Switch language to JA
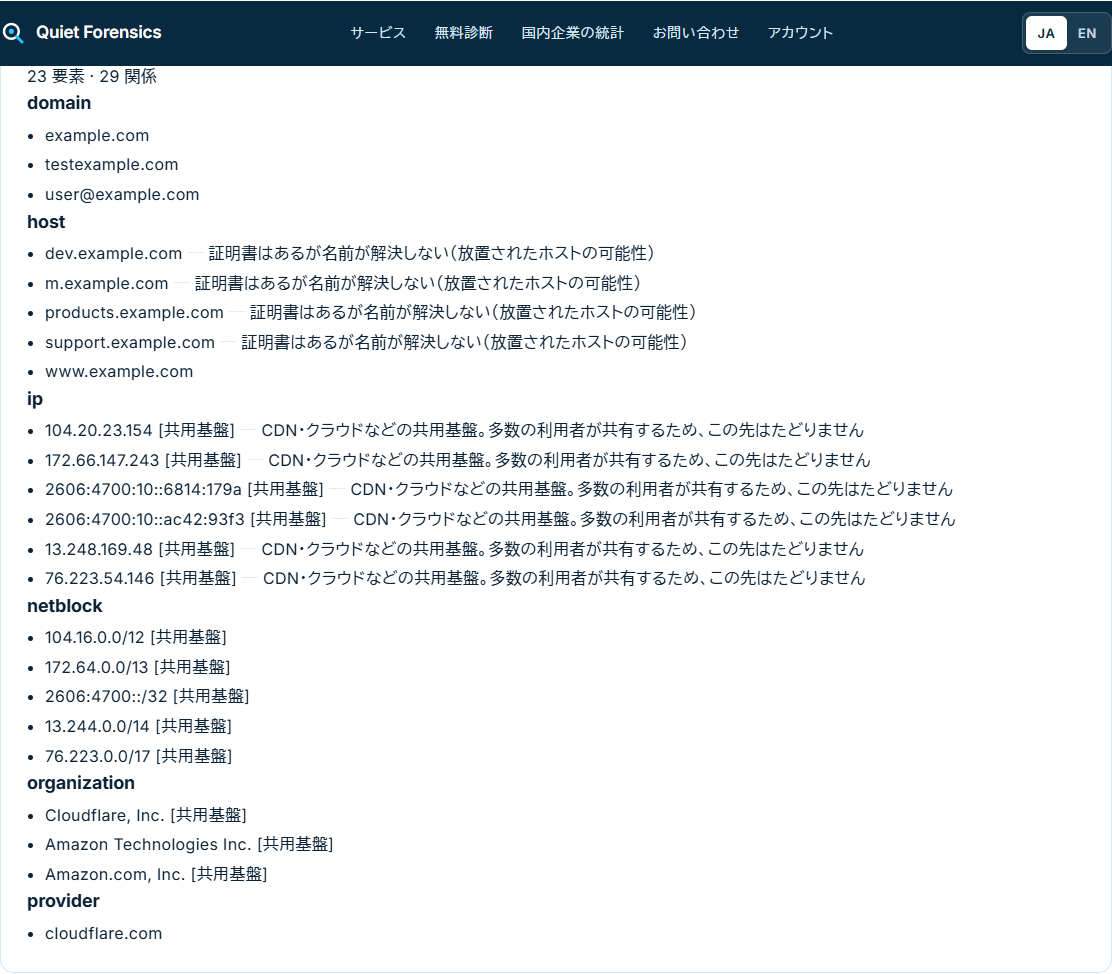This screenshot has width=1112, height=974. click(x=1046, y=33)
